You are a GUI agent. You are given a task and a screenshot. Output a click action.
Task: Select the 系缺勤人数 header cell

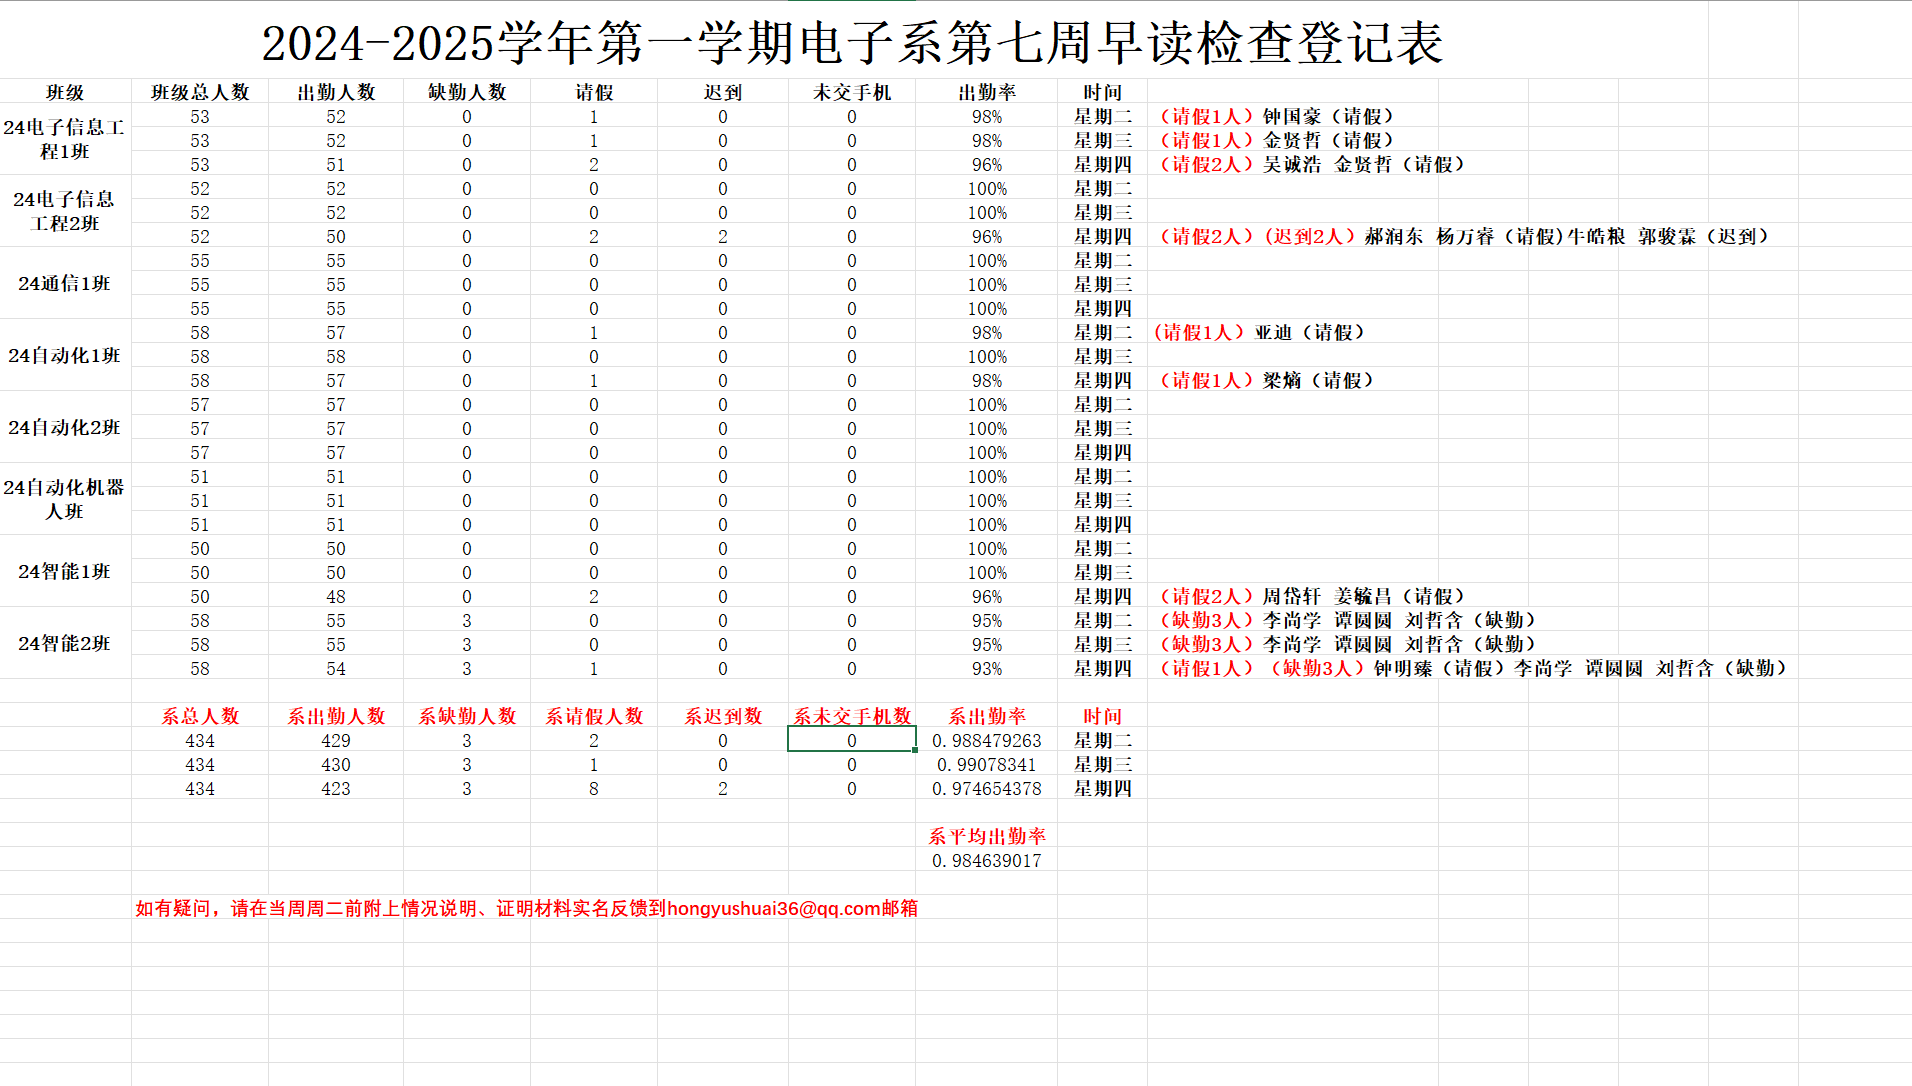(x=467, y=716)
